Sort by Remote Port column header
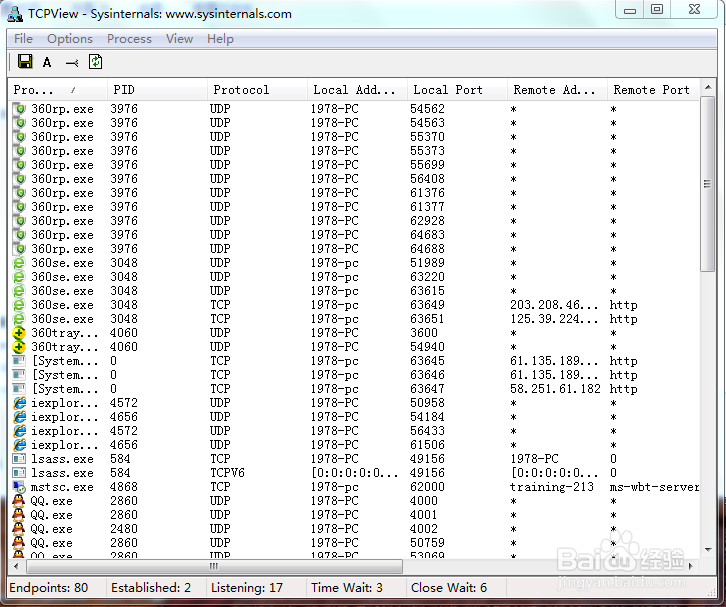Image resolution: width=726 pixels, height=607 pixels. pyautogui.click(x=653, y=90)
